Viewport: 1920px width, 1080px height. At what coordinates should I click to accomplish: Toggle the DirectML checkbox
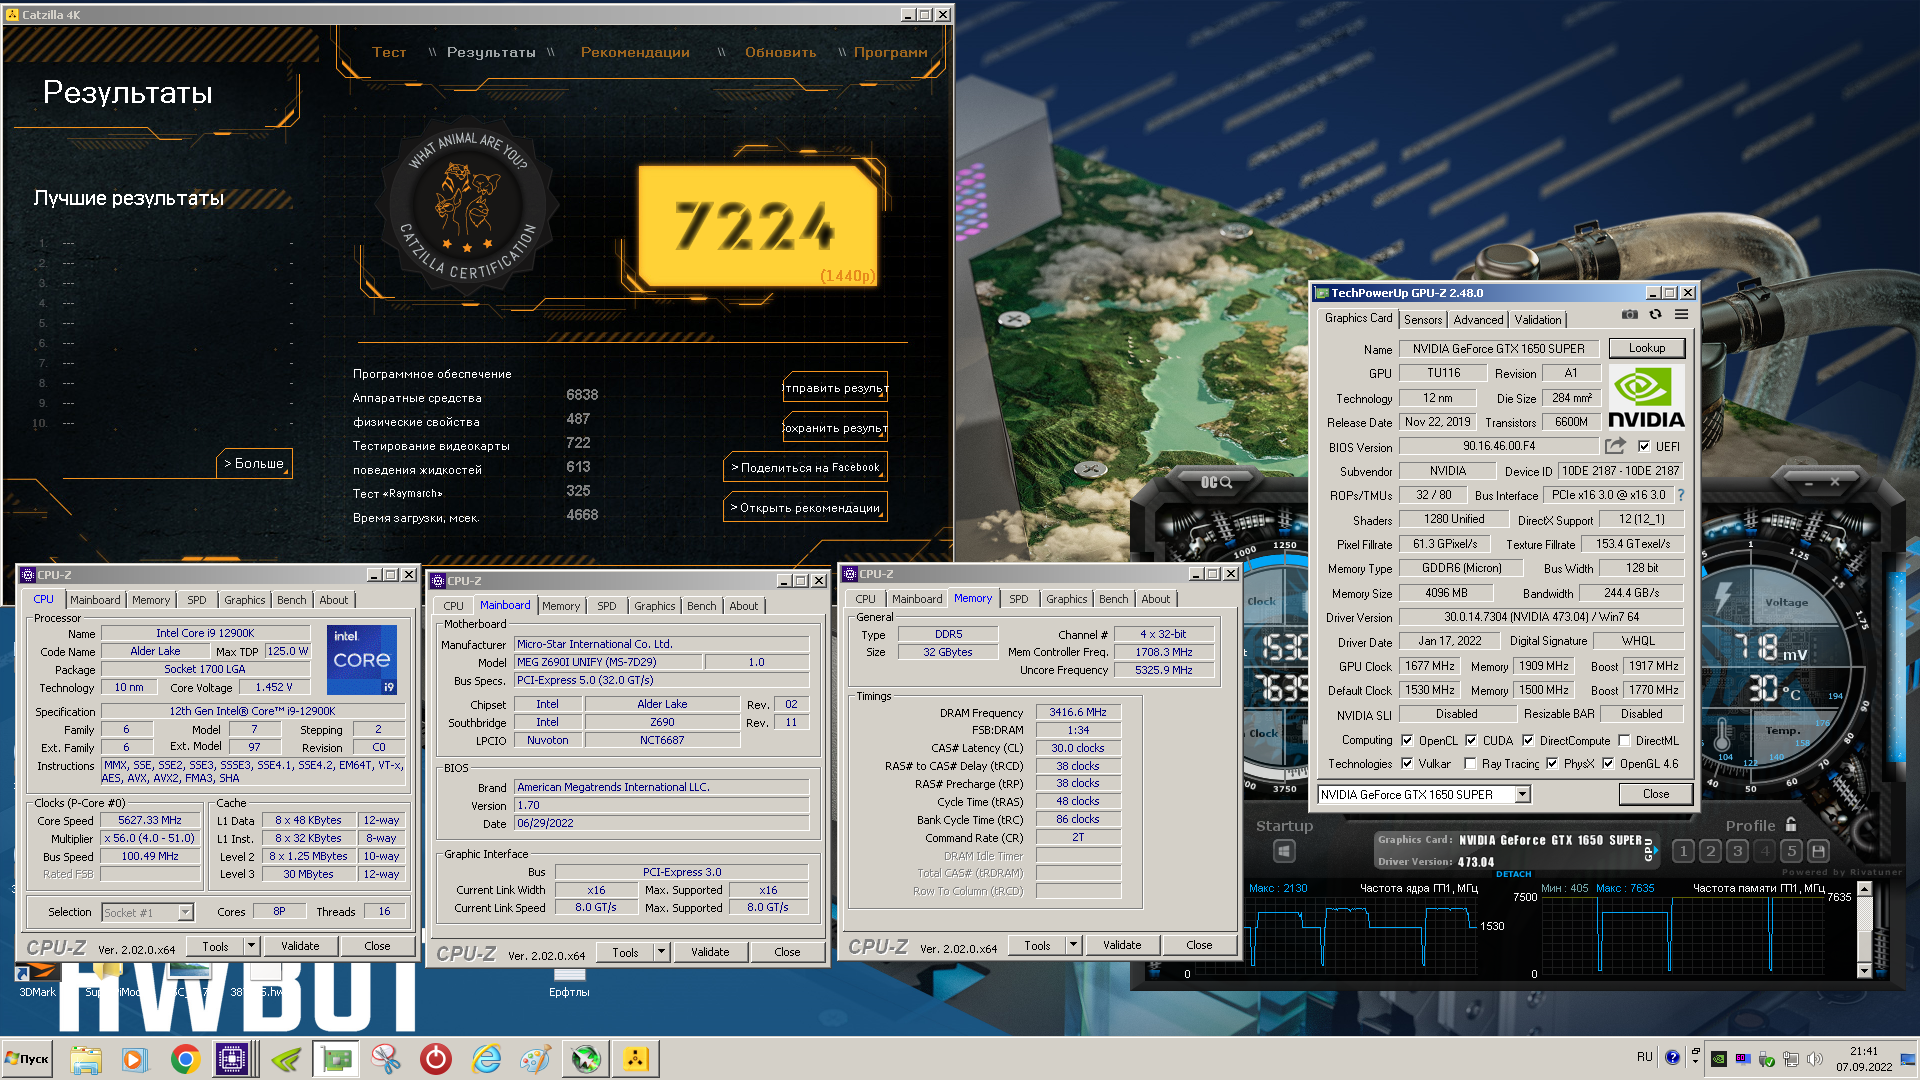point(1624,741)
